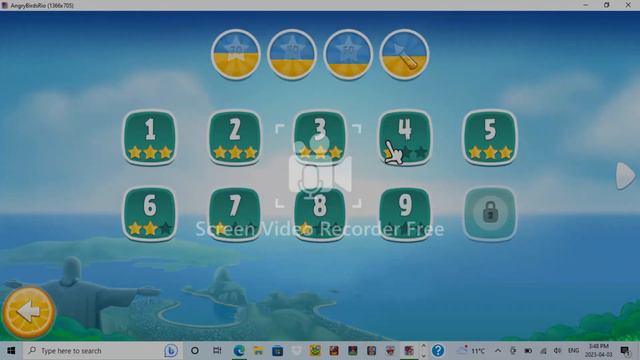
Task: Open level 1 with three stars
Action: (x=150, y=138)
